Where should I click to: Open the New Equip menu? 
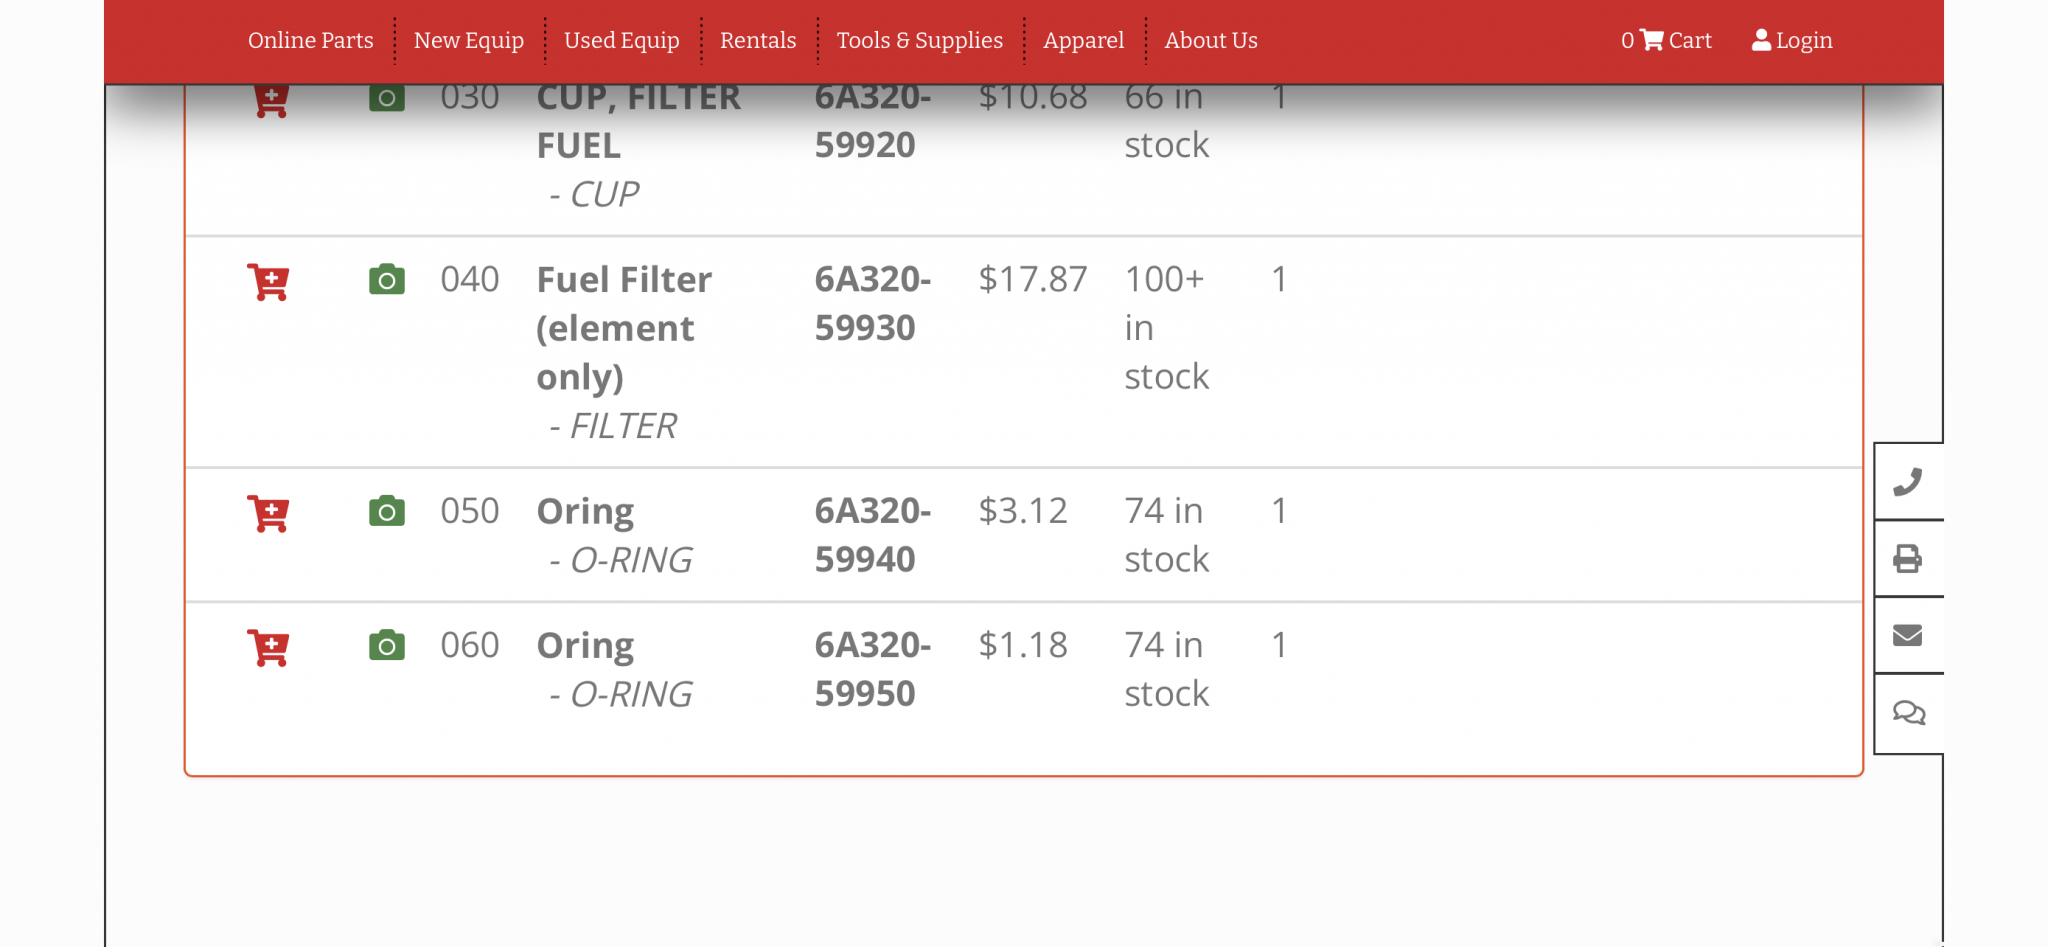[x=469, y=41]
